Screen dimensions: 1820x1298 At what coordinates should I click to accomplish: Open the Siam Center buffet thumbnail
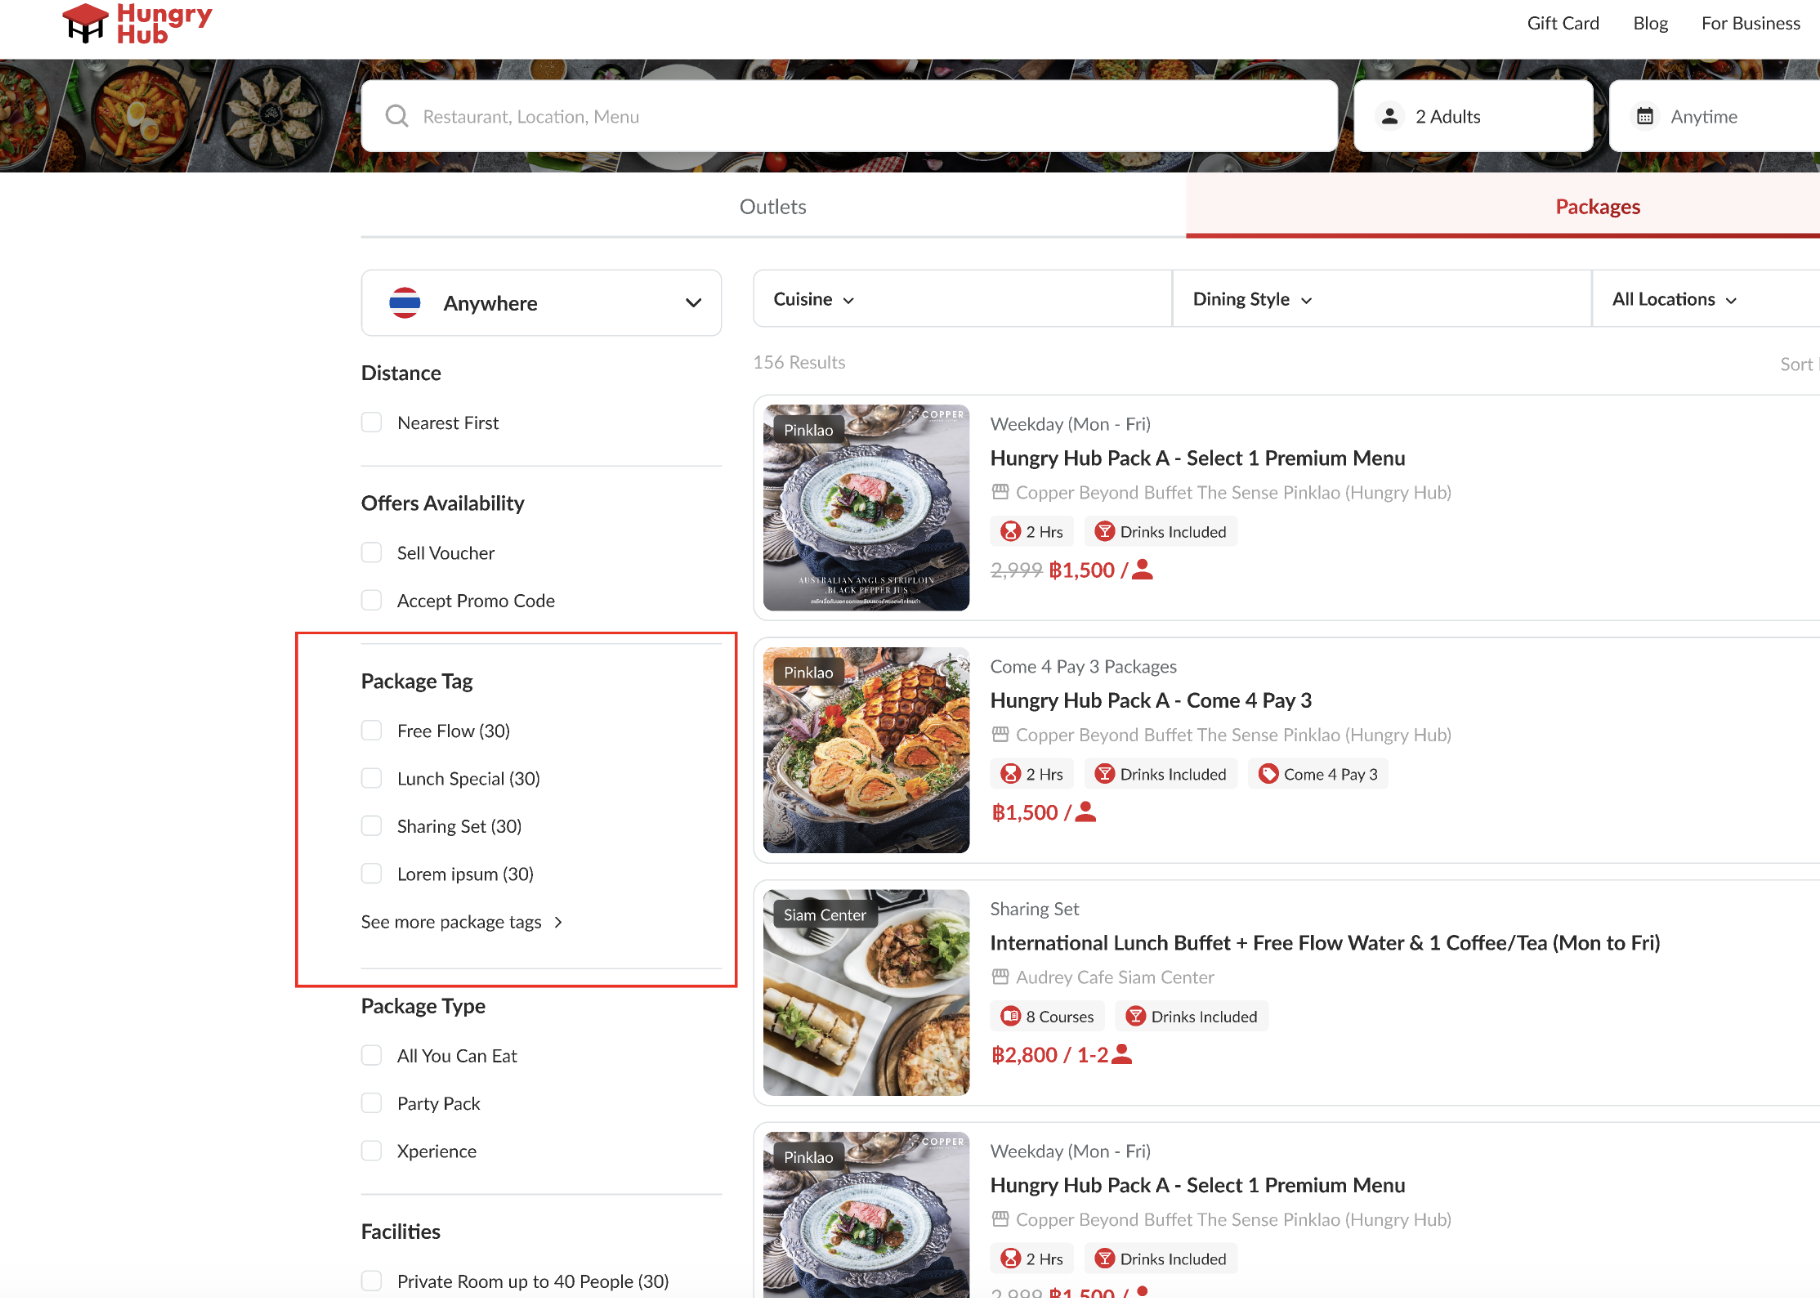click(x=866, y=992)
